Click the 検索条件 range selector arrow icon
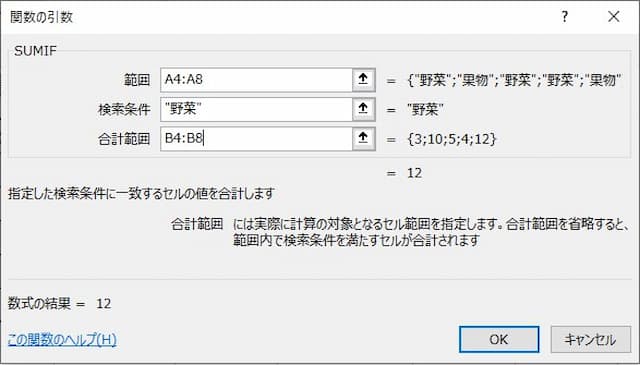640x365 pixels. (363, 109)
